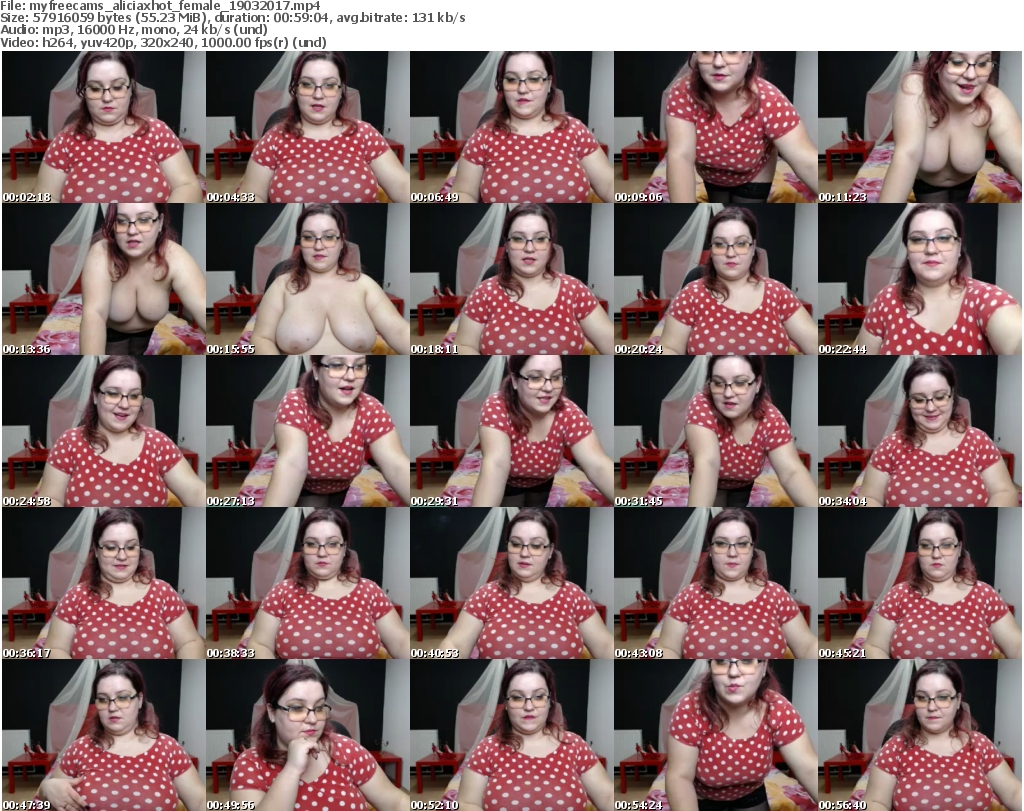
Task: View the frame at timestamp 00:54:24
Action: 715,735
